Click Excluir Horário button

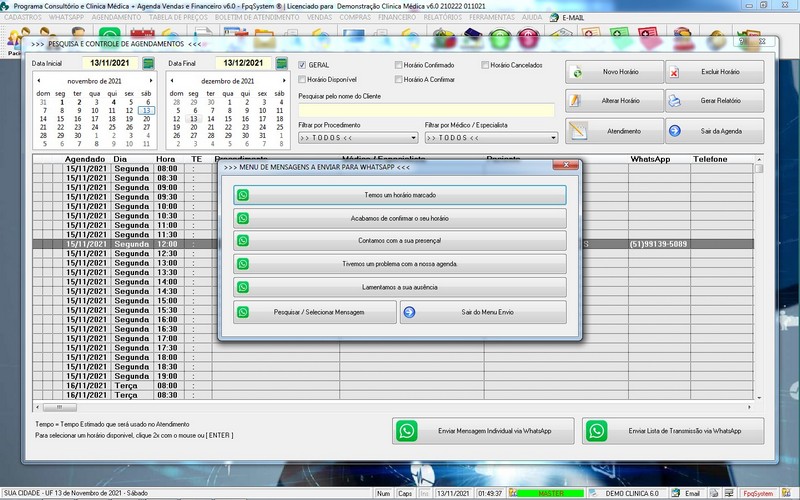click(715, 72)
